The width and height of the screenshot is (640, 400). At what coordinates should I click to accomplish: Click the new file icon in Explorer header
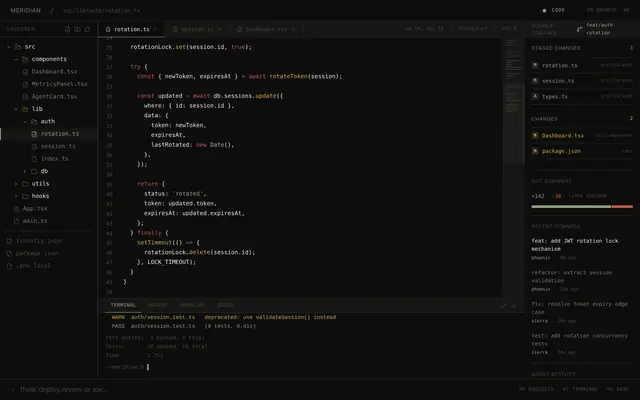pyautogui.click(x=67, y=29)
